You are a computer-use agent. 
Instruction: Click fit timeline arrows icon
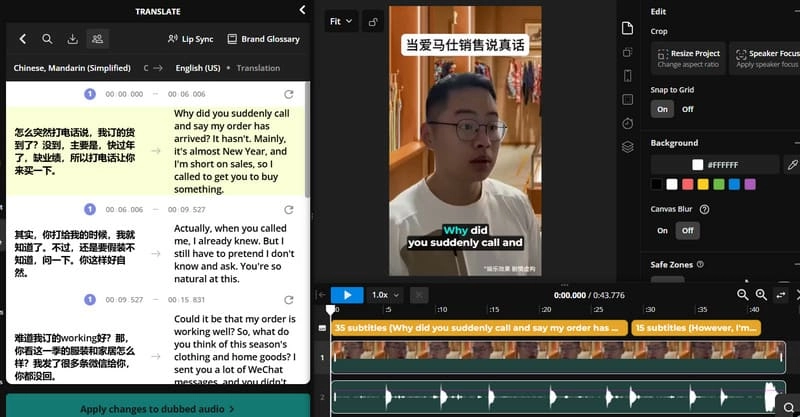(781, 295)
